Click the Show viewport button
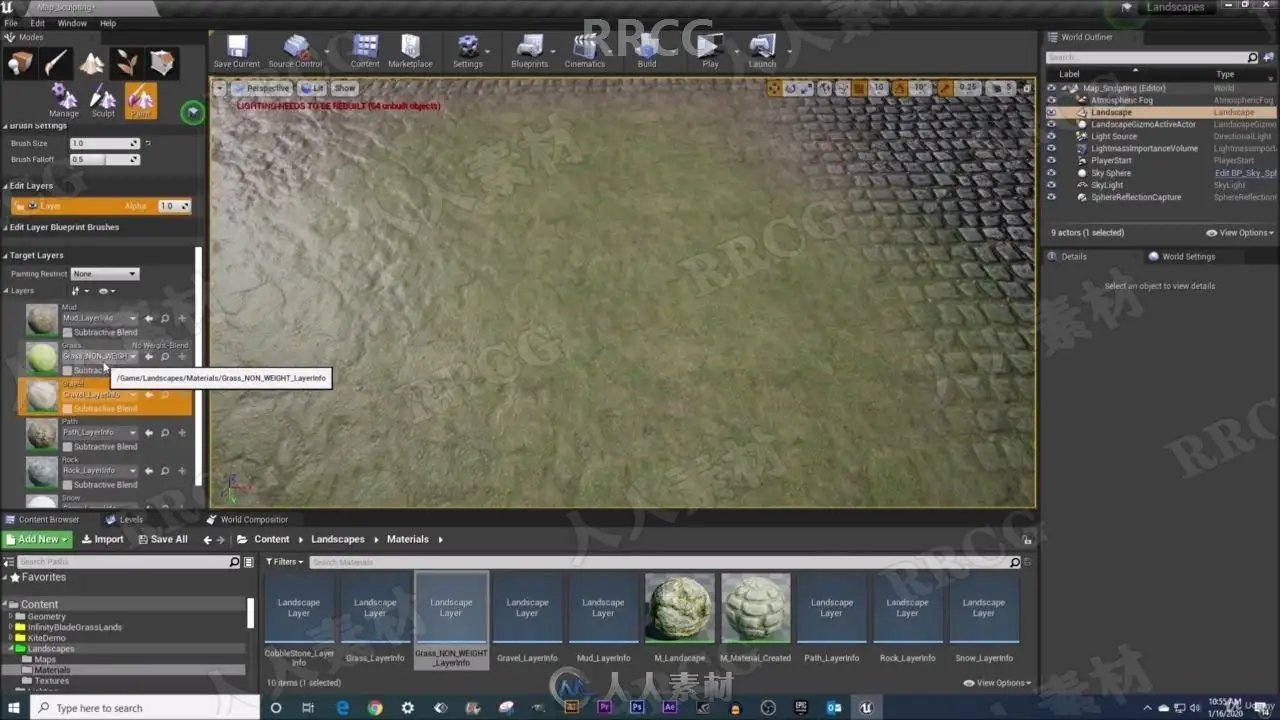Image resolution: width=1280 pixels, height=720 pixels. click(344, 88)
